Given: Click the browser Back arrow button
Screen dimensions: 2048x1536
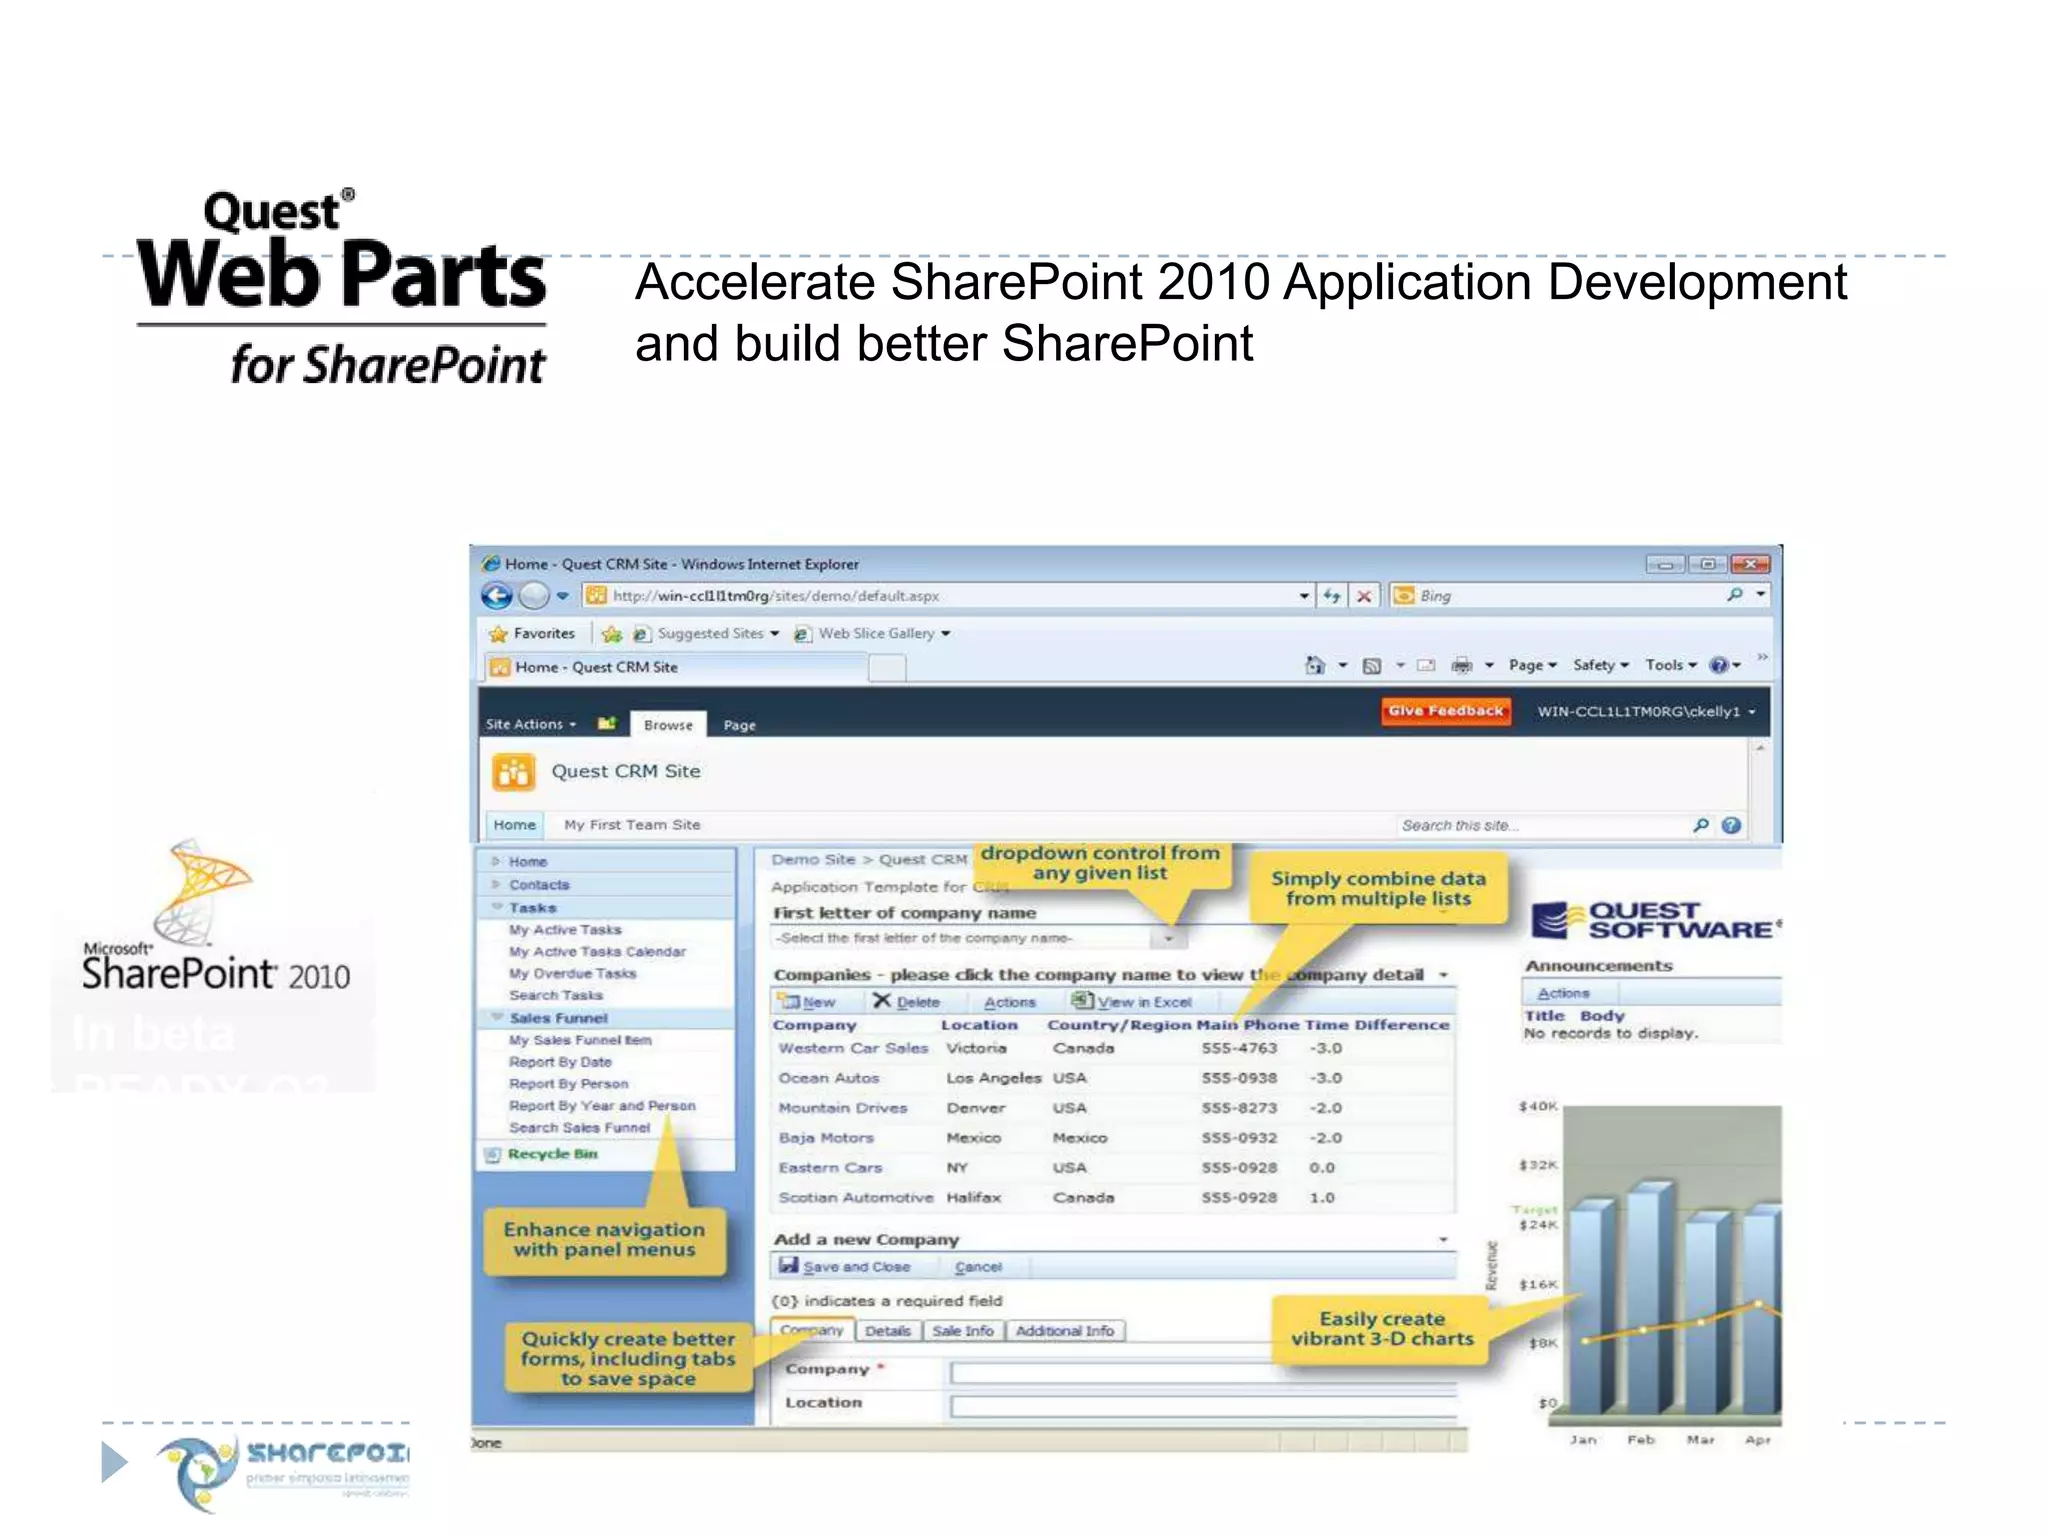Looking at the screenshot, I should [x=497, y=596].
